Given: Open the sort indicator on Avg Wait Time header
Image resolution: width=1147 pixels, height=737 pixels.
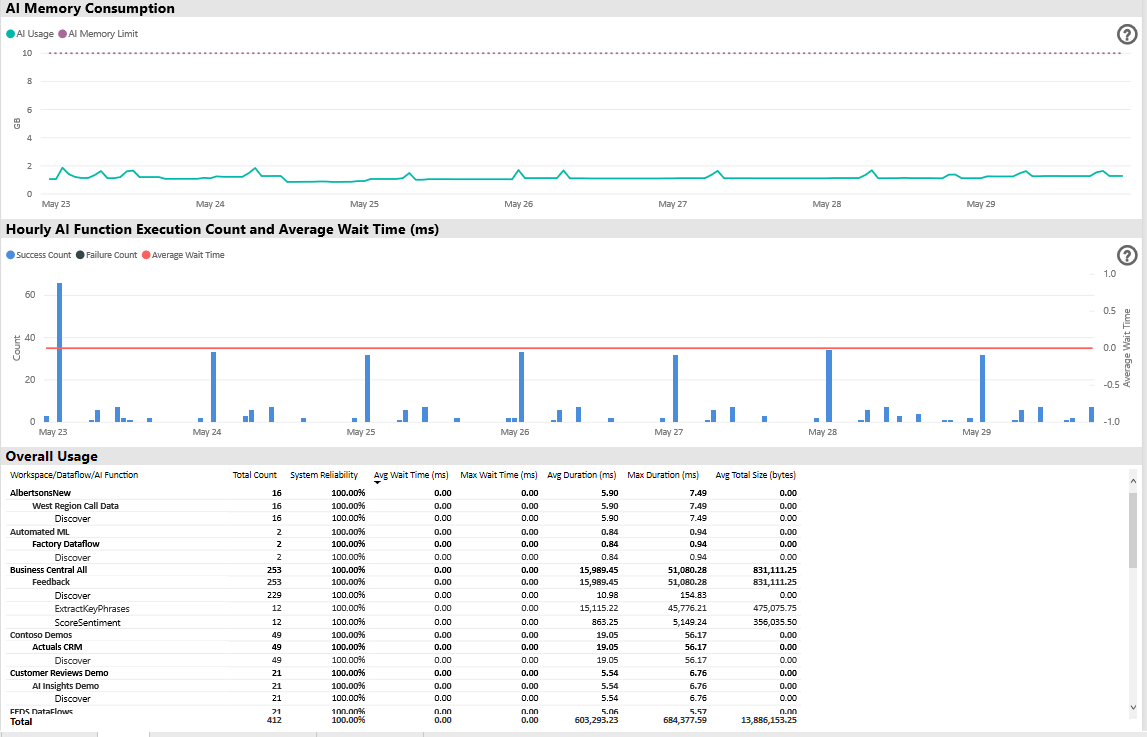Looking at the screenshot, I should point(376,480).
